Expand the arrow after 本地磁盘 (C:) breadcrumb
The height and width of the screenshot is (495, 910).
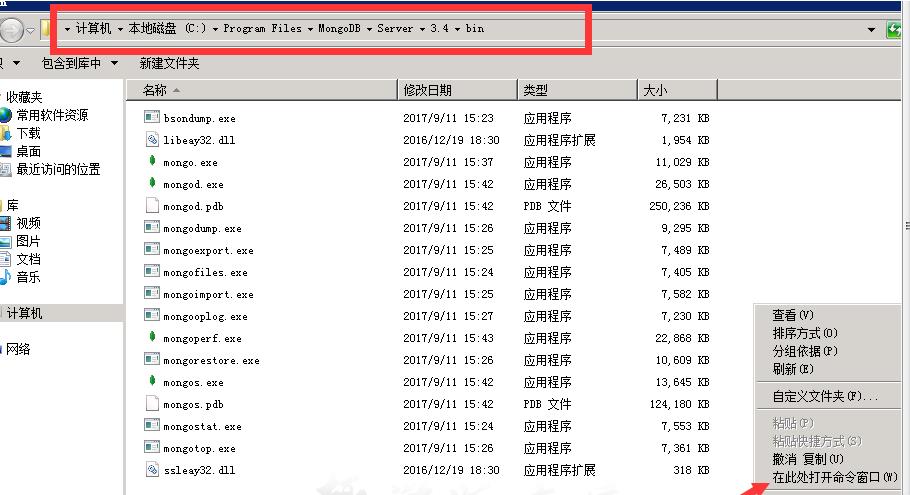[x=215, y=29]
